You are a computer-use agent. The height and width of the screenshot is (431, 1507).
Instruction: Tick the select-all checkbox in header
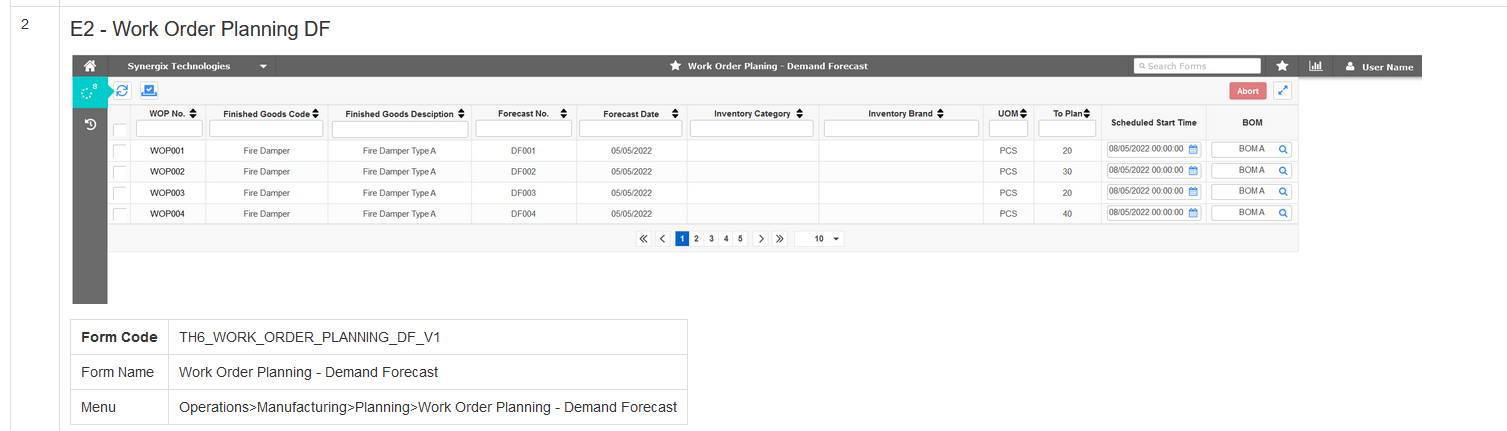120,130
